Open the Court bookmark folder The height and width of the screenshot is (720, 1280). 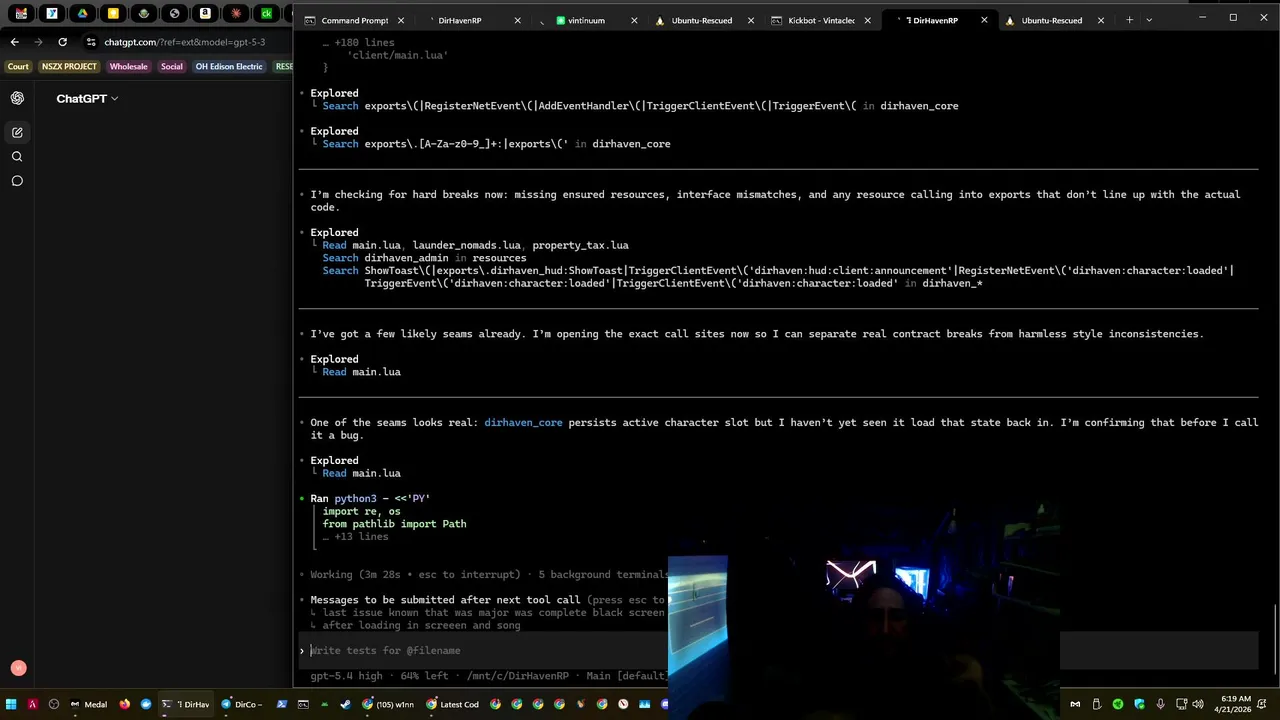click(x=18, y=66)
